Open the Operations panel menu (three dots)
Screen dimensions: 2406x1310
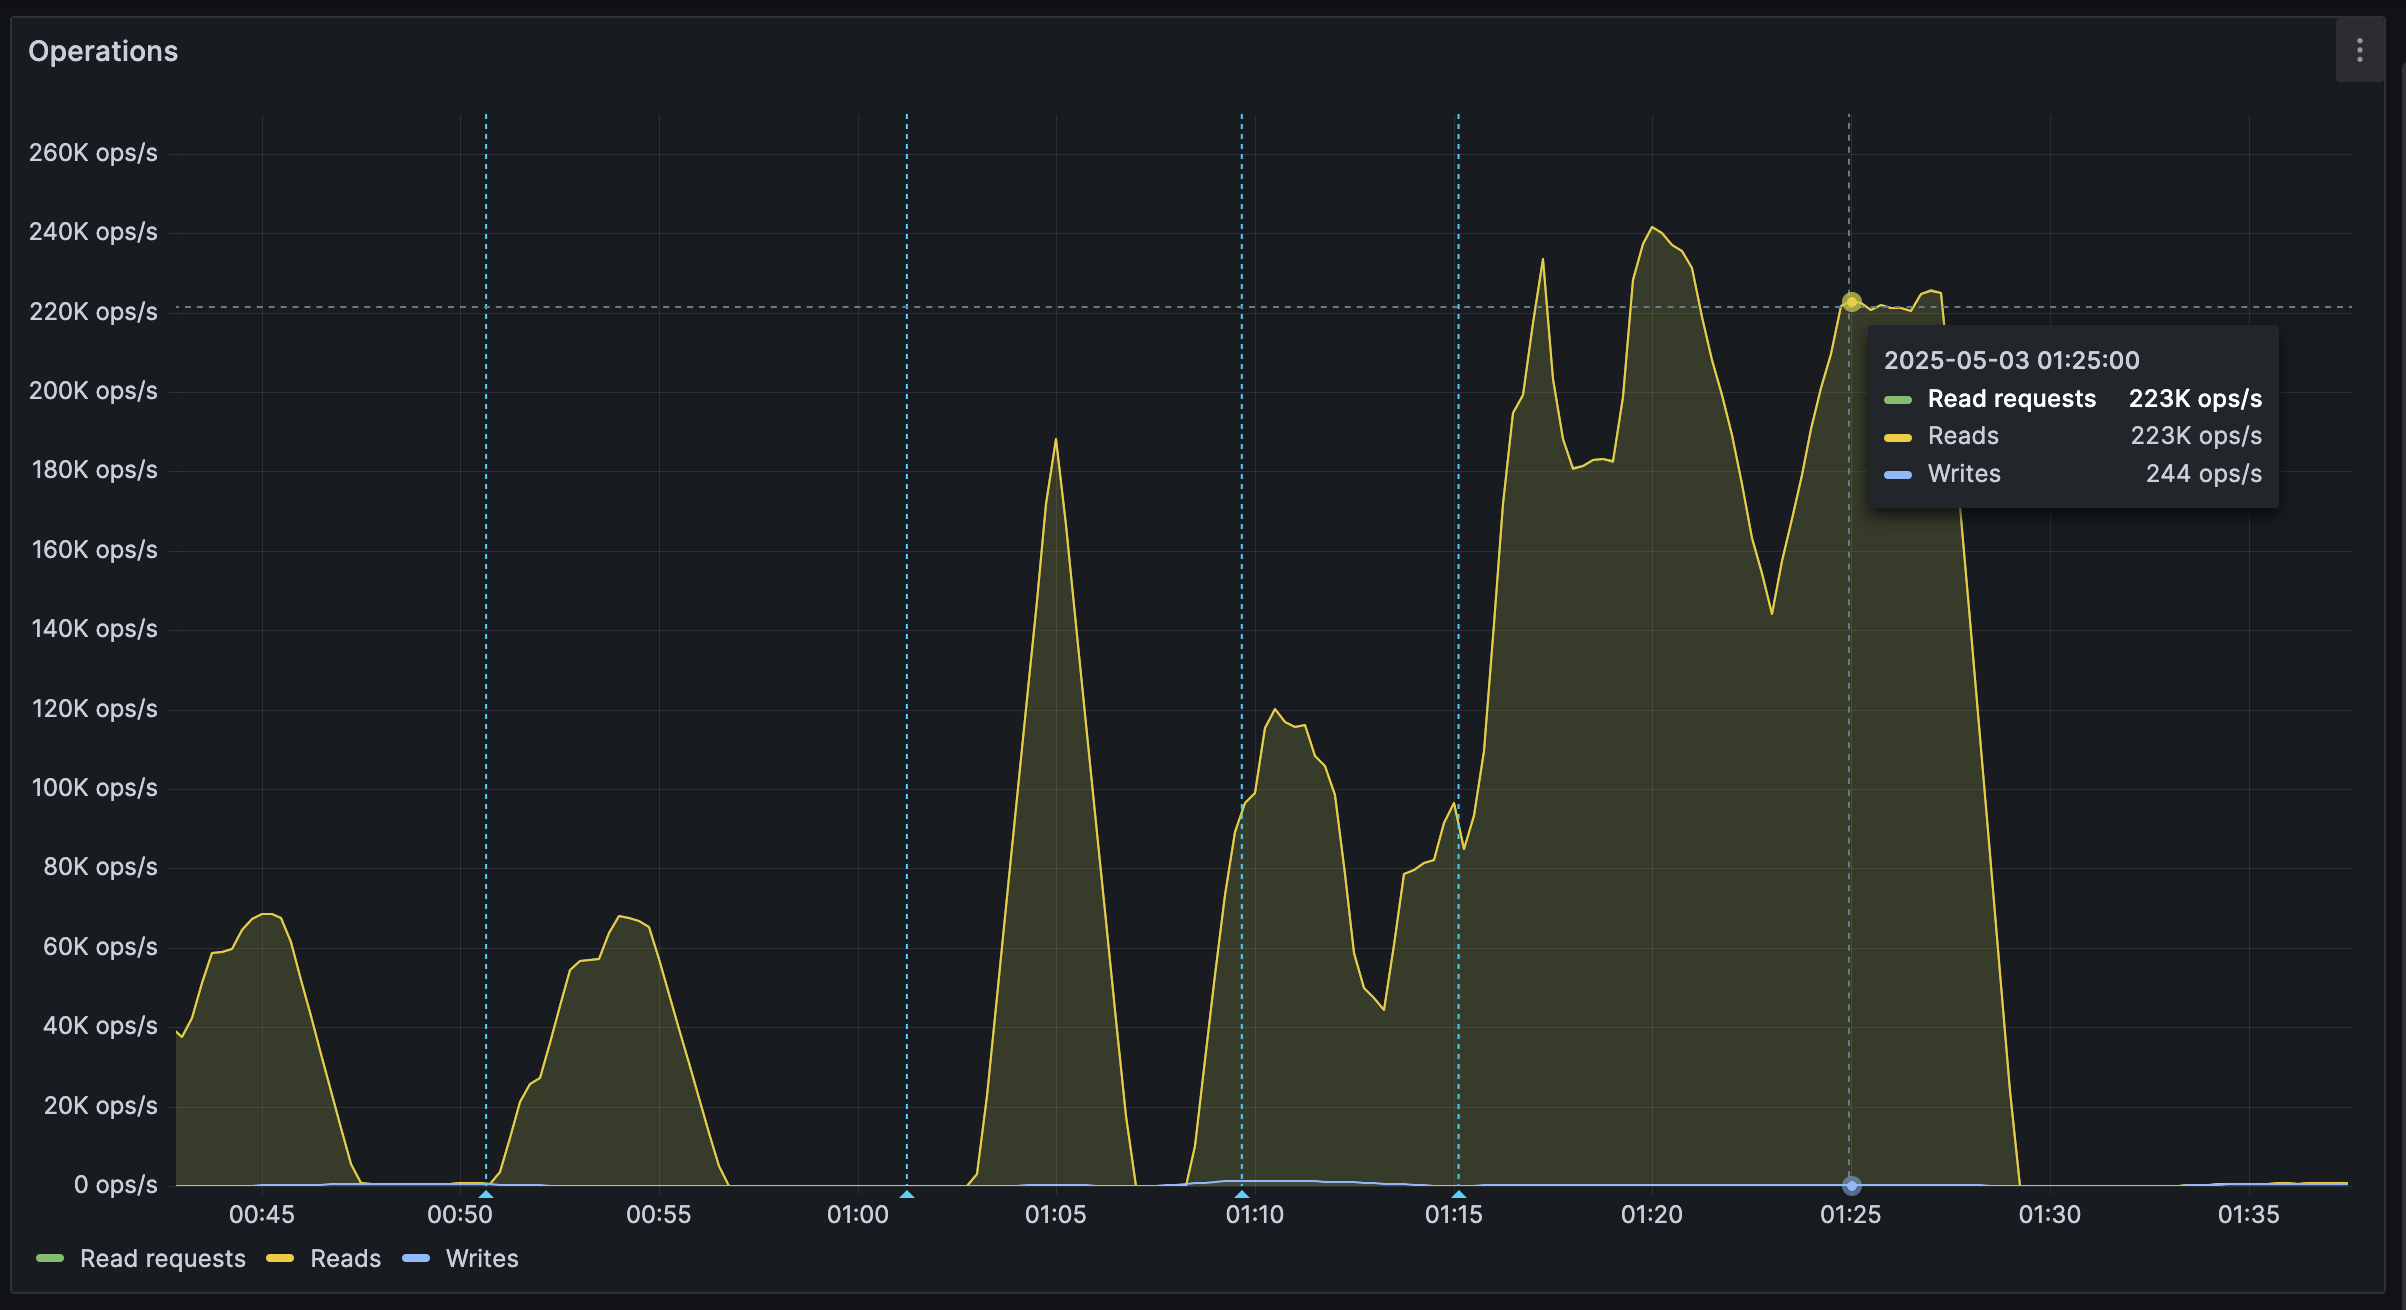[2360, 50]
